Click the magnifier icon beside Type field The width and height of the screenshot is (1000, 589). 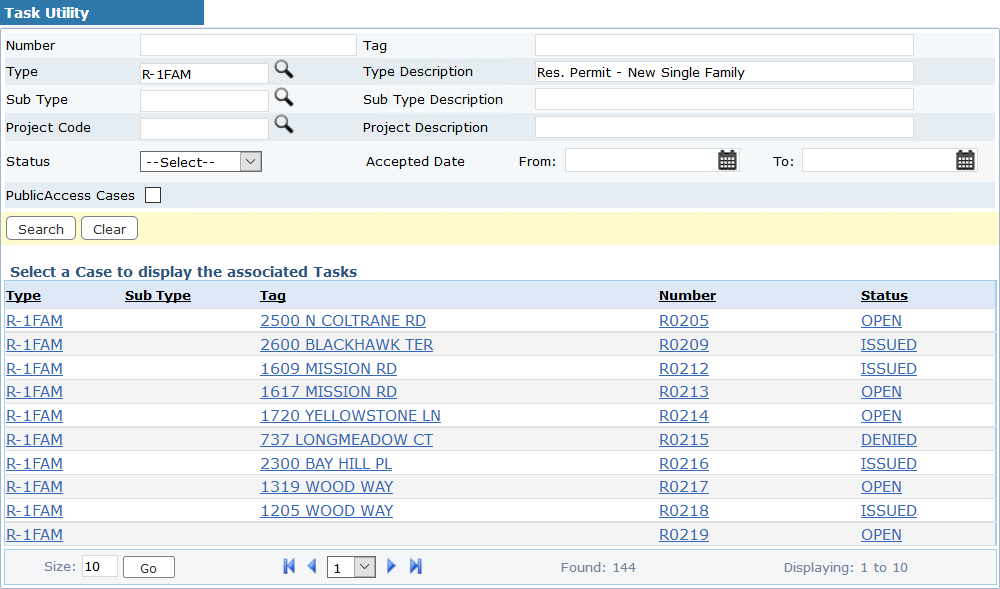[x=284, y=70]
